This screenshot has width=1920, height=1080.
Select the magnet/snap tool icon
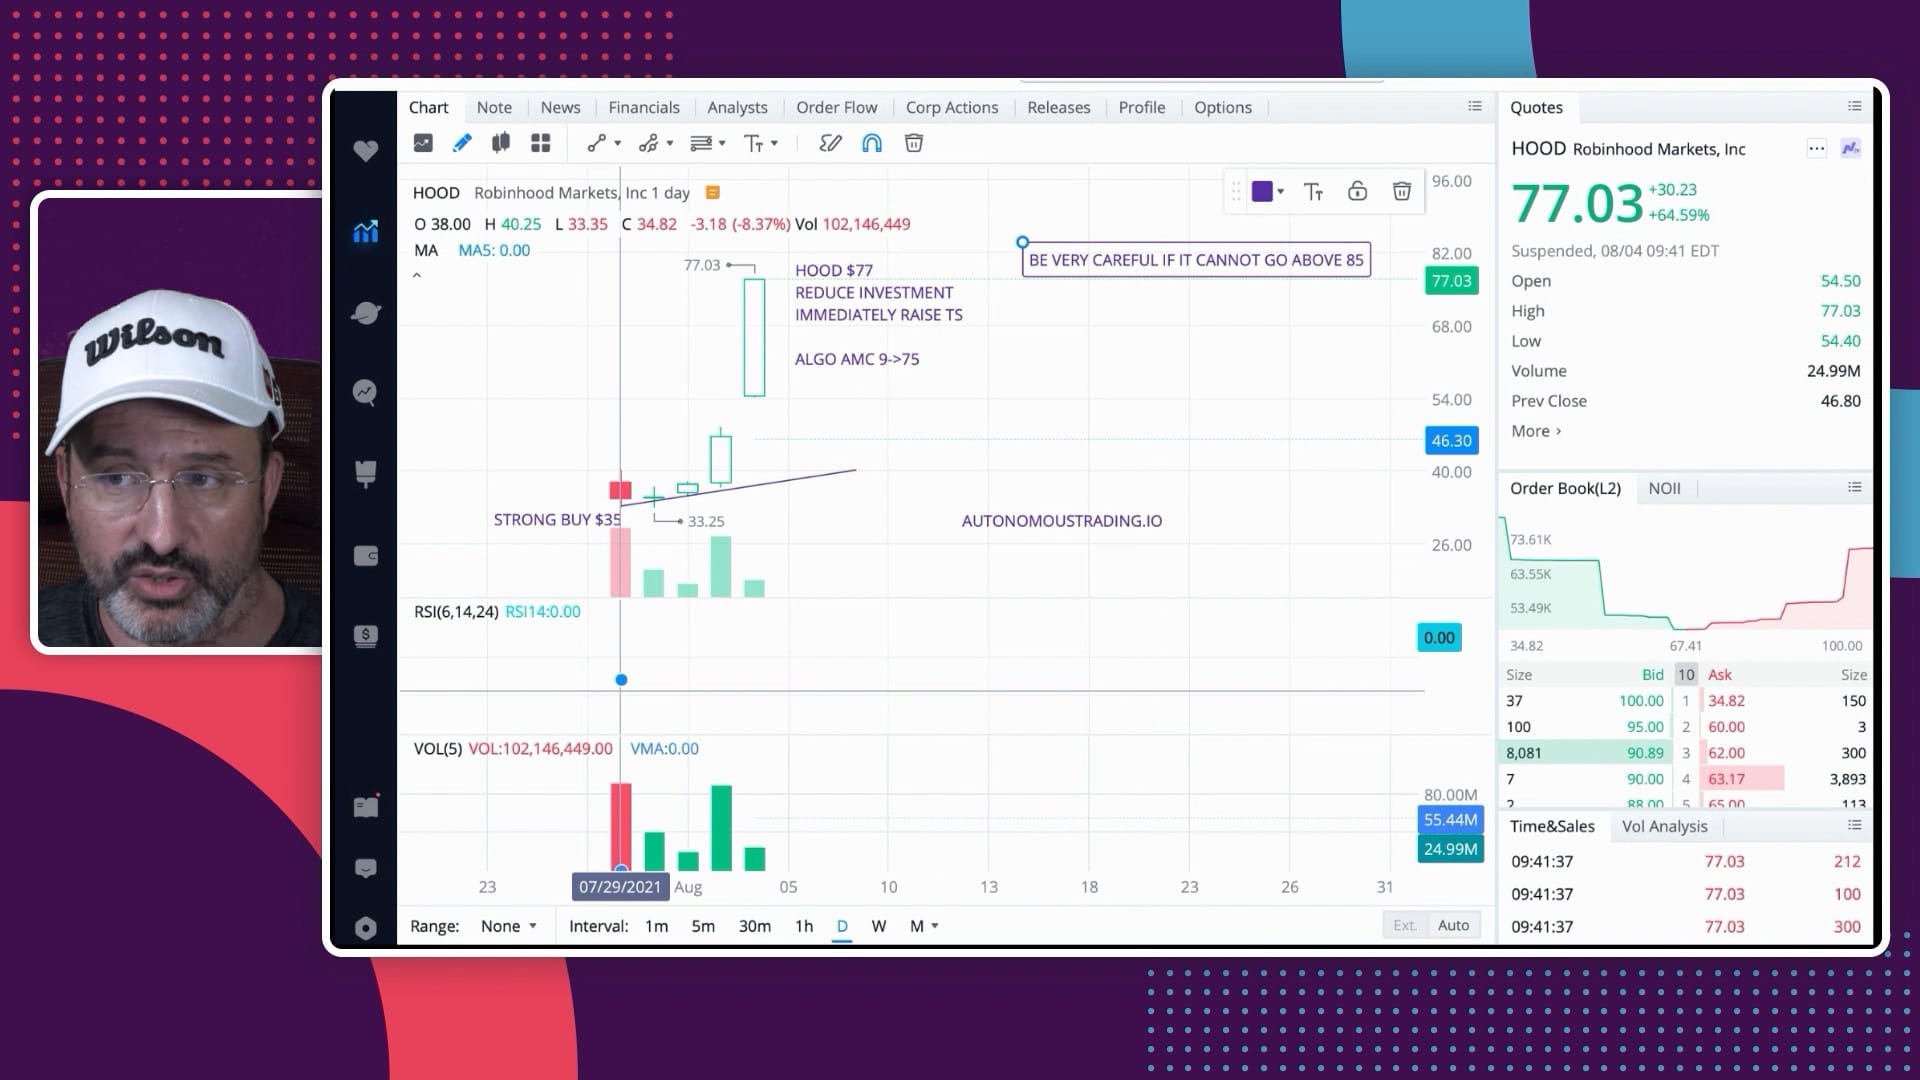pos(872,144)
